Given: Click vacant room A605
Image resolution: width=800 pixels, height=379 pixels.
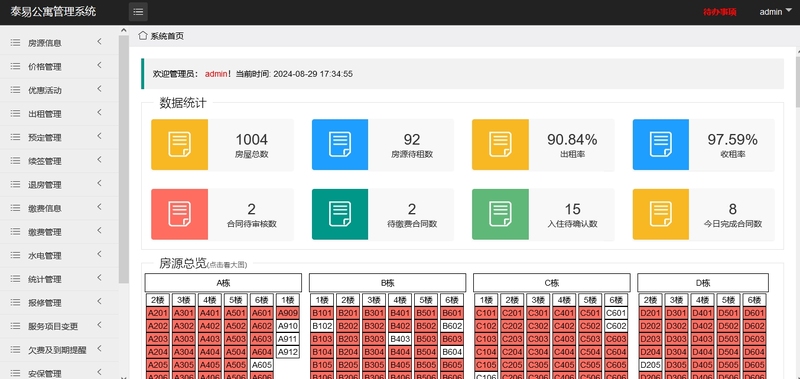Looking at the screenshot, I should (261, 365).
